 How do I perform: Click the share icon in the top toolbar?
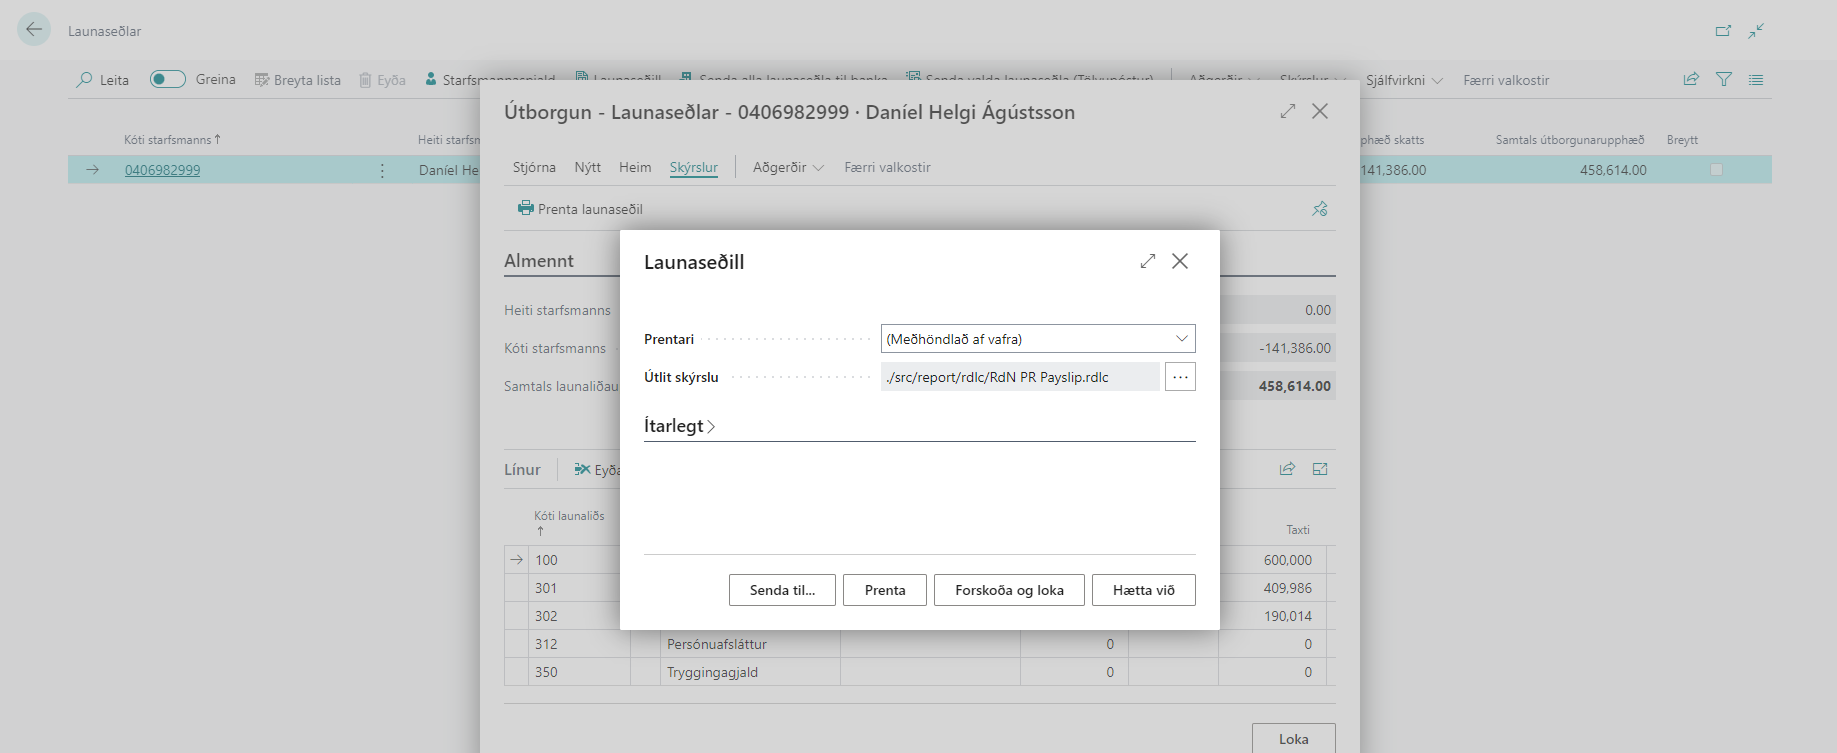coord(1691,80)
